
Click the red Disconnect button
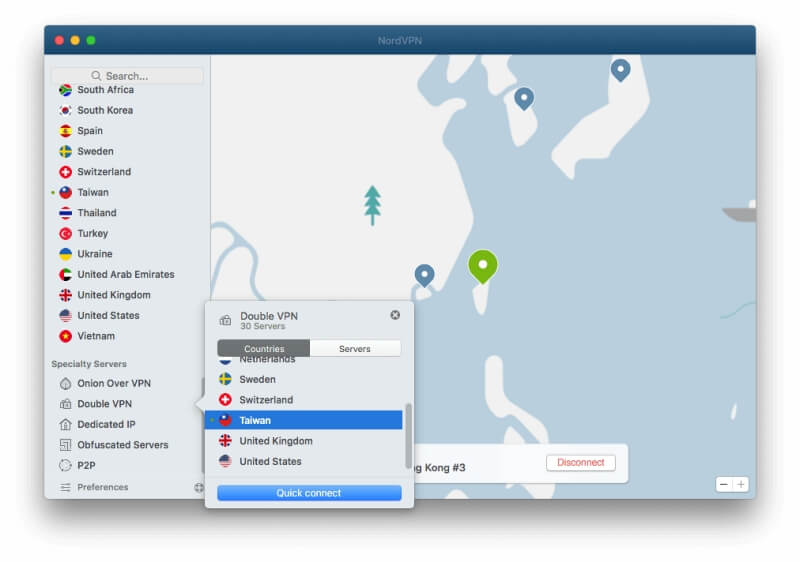[x=580, y=463]
